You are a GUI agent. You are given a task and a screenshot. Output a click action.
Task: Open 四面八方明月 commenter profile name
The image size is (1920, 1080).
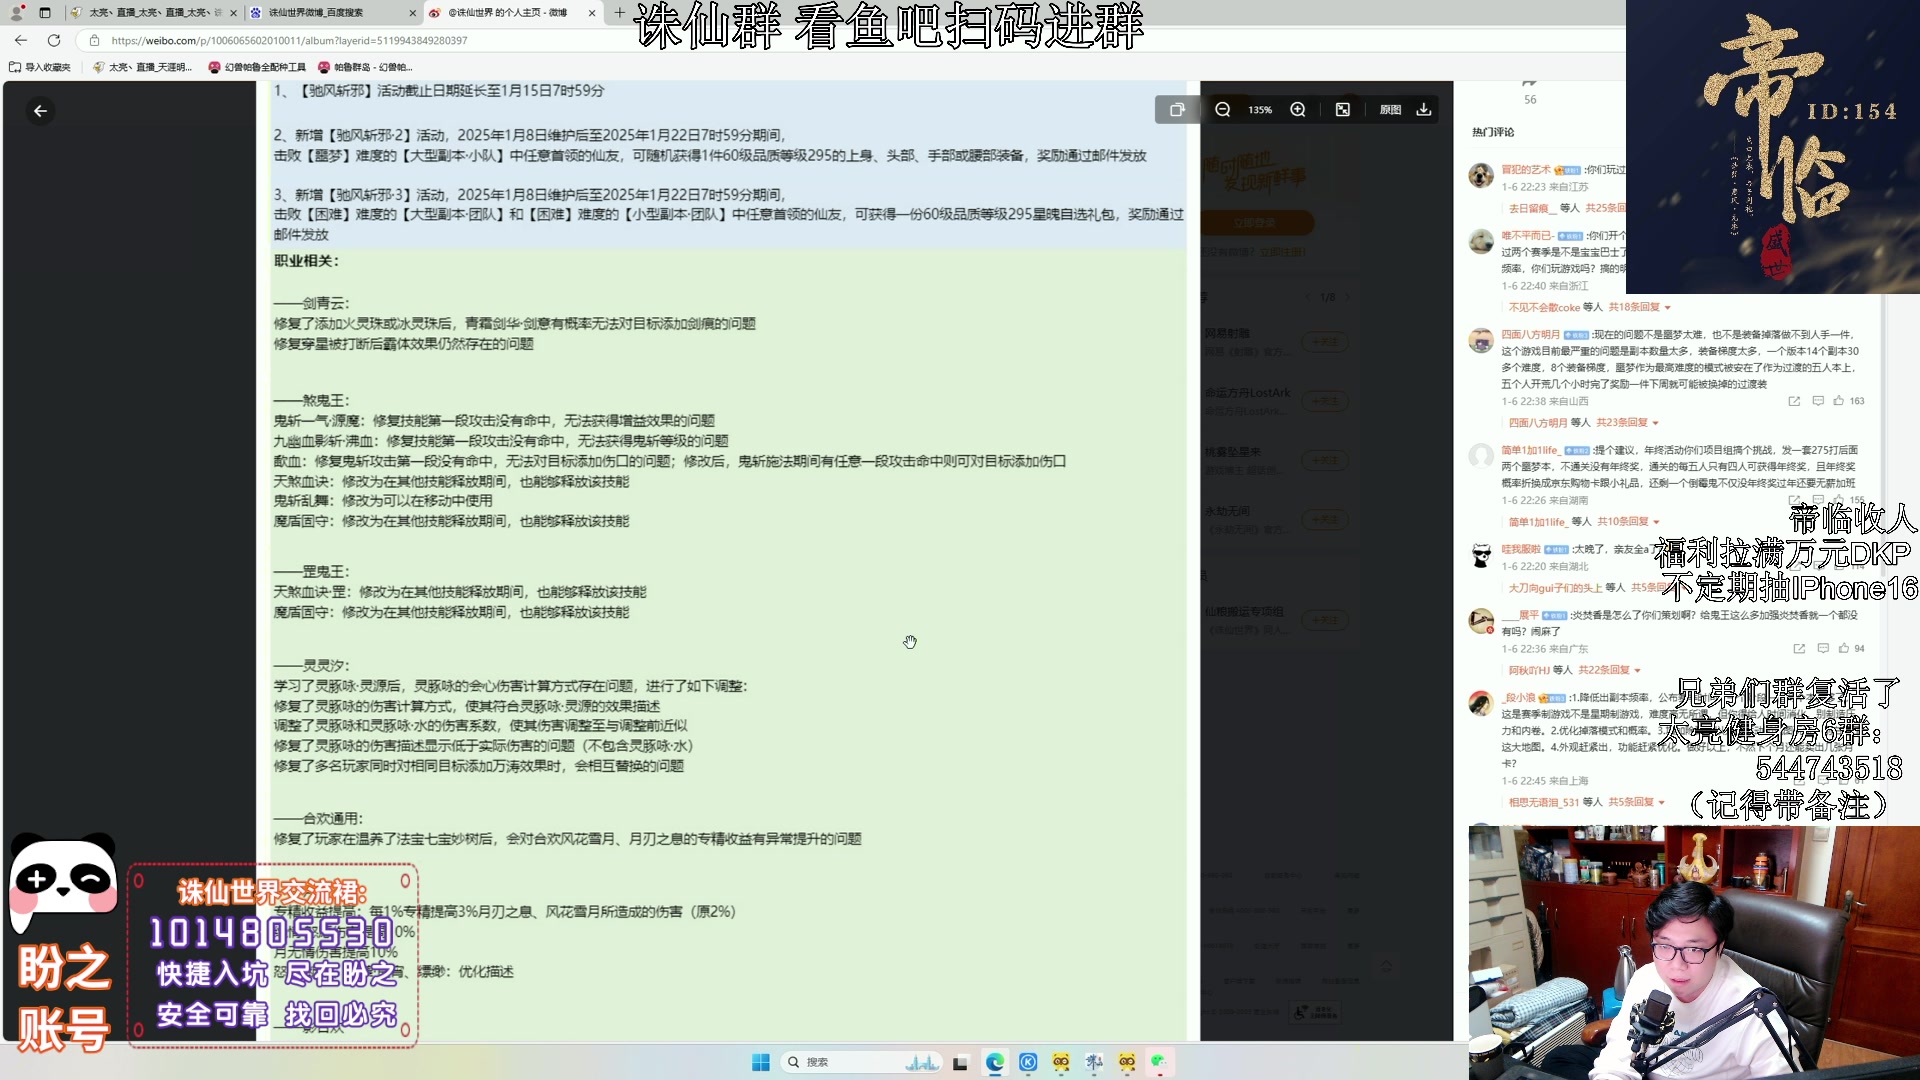(1530, 334)
